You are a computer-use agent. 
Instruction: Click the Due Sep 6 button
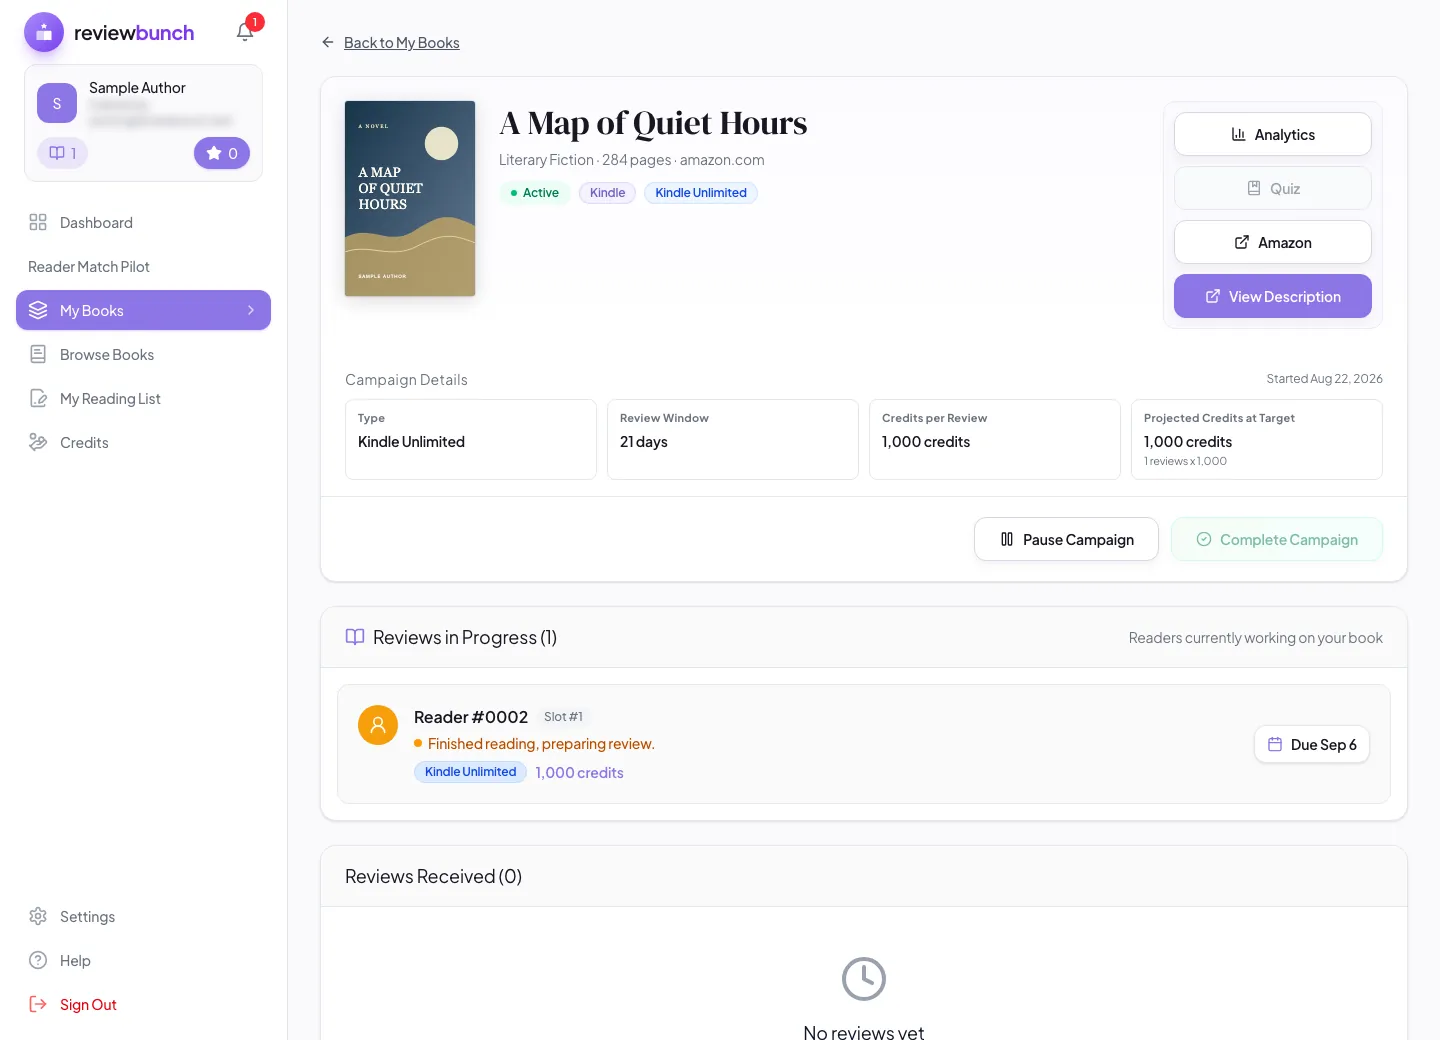[1312, 744]
